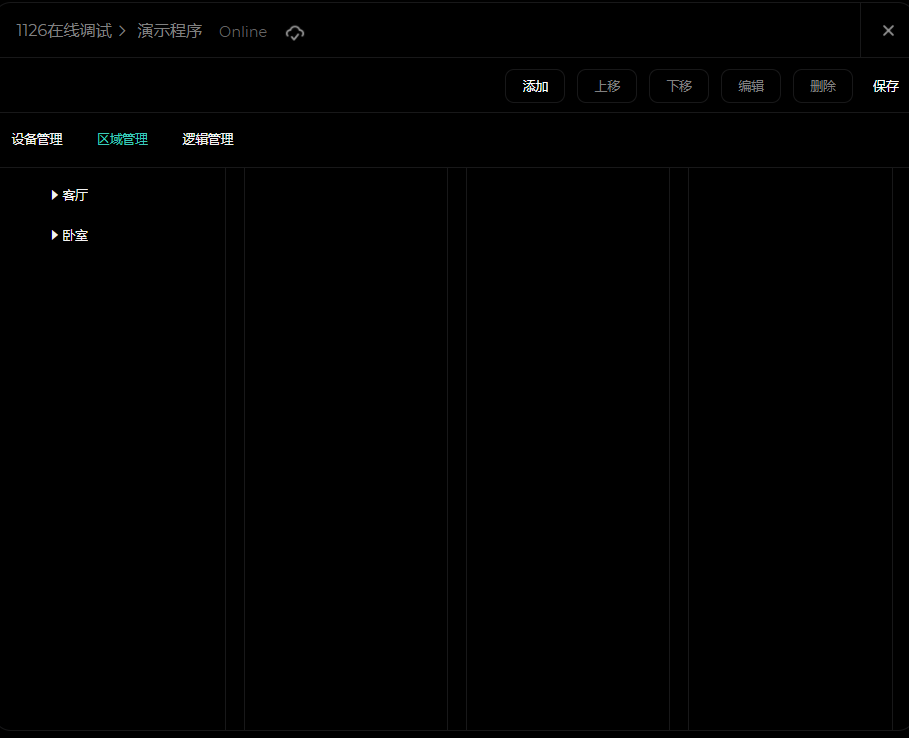The image size is (909, 738).
Task: Expand the 卧室 node arrow
Action: tap(55, 235)
